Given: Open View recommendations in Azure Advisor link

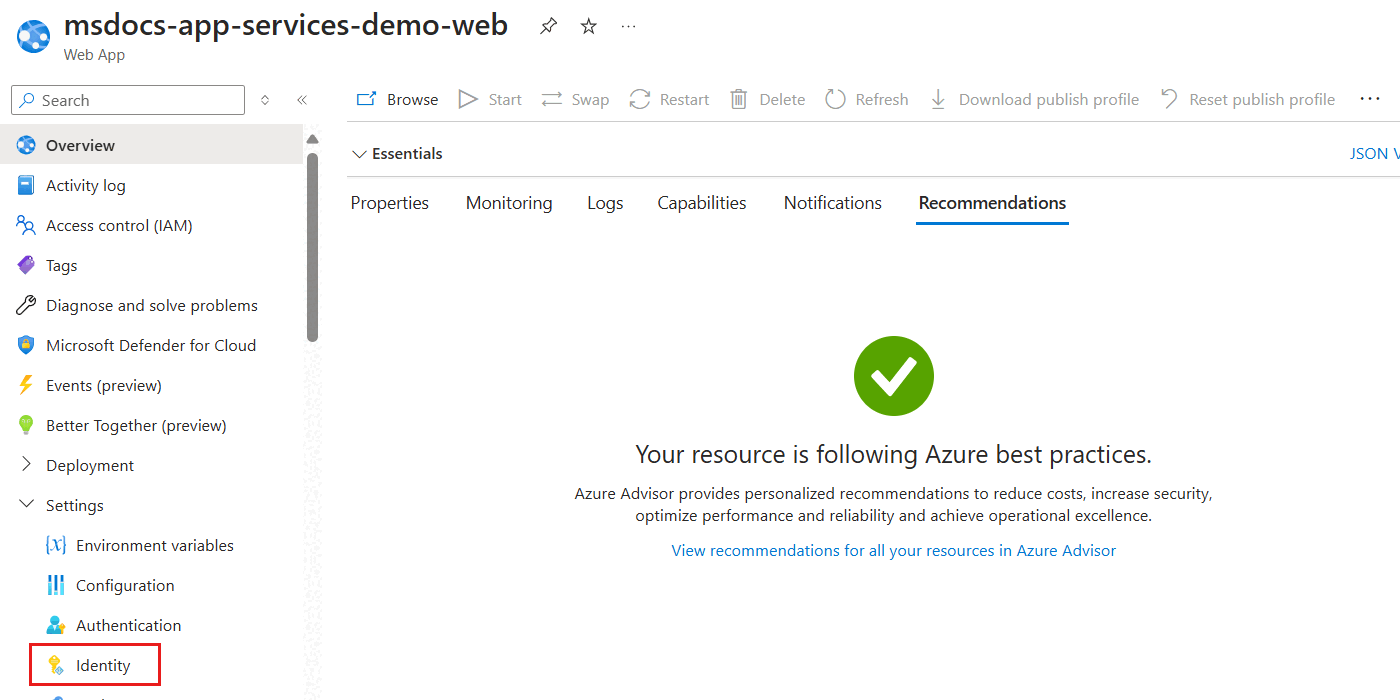Looking at the screenshot, I should 894,550.
